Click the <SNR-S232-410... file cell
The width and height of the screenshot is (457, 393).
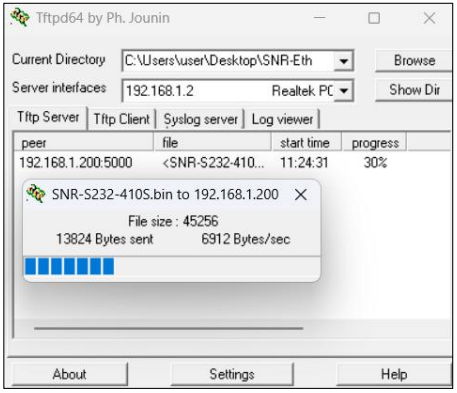click(x=213, y=163)
